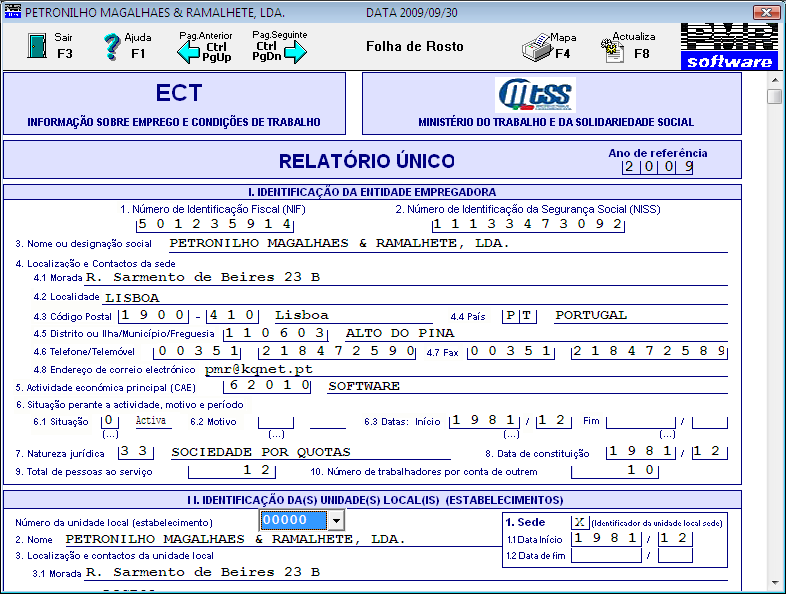Open lookup (...) under Início date
786x594 pixels.
[511, 435]
